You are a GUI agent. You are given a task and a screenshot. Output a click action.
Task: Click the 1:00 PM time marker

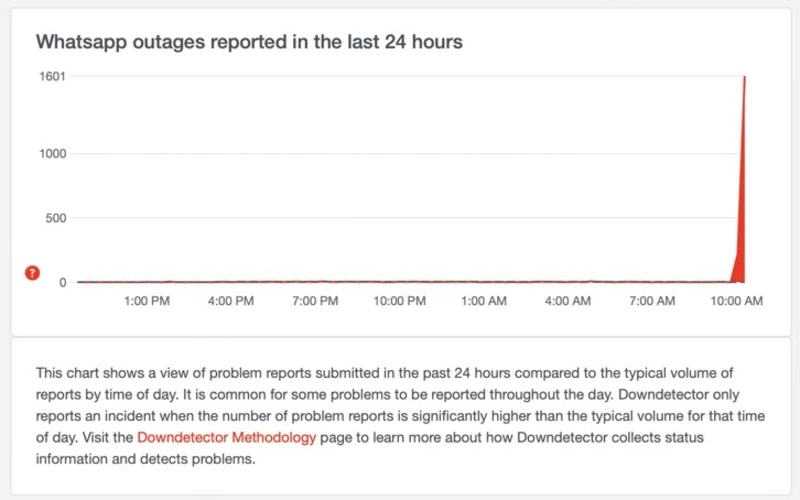pyautogui.click(x=146, y=302)
